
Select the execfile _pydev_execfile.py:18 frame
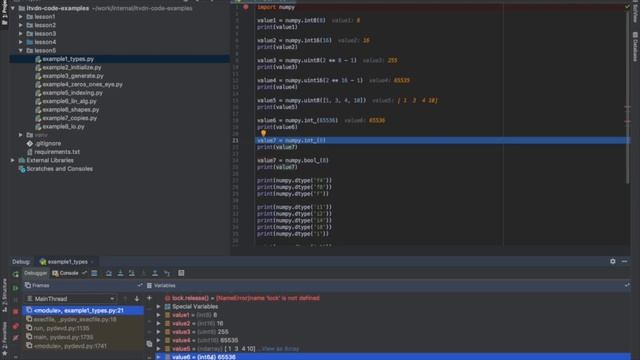84,319
